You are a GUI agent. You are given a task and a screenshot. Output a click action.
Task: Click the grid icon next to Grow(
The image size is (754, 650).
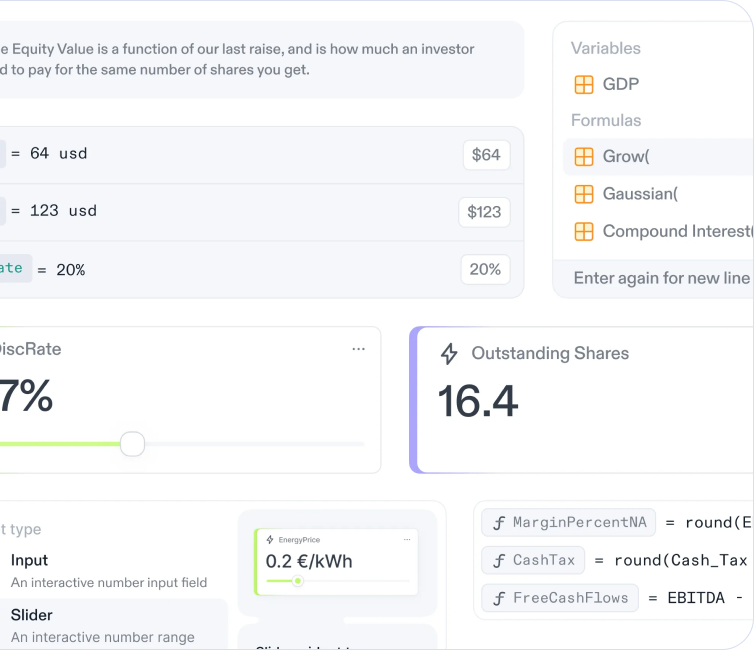[584, 157]
